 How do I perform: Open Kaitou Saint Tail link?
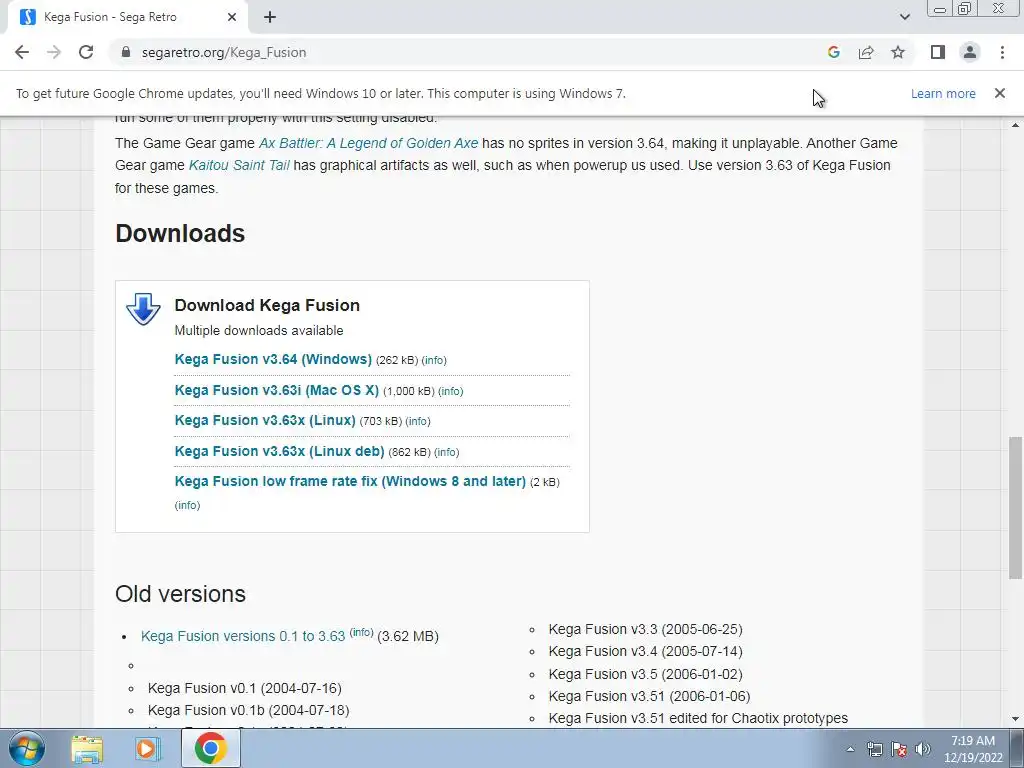(239, 165)
